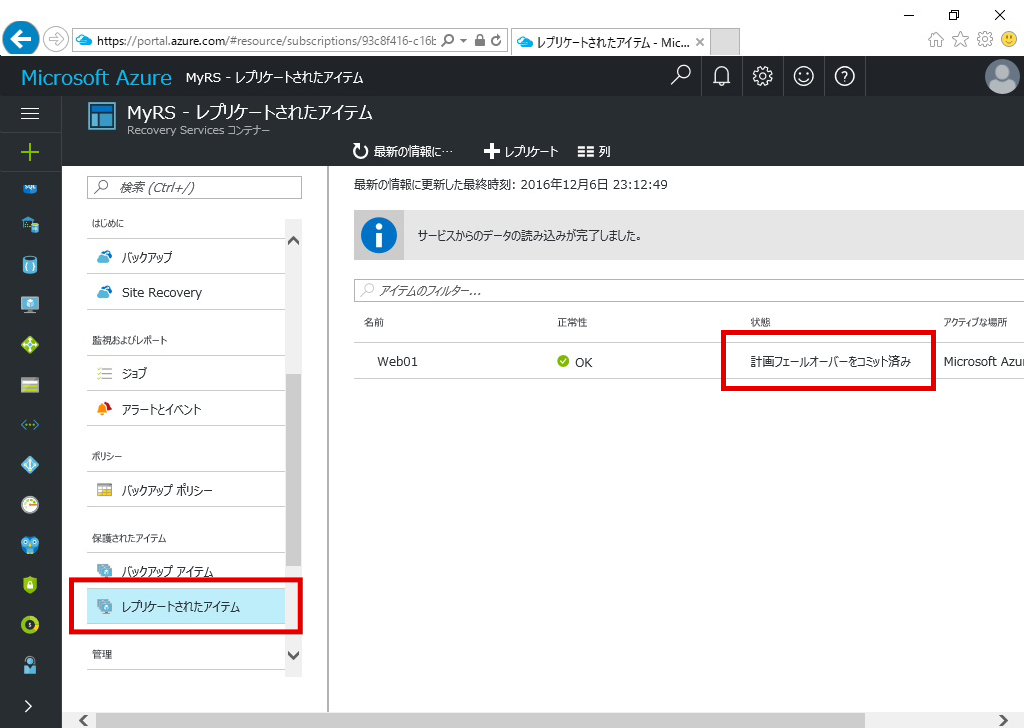The width and height of the screenshot is (1024, 728).
Task: Open a new blank browser tab
Action: coord(724,42)
